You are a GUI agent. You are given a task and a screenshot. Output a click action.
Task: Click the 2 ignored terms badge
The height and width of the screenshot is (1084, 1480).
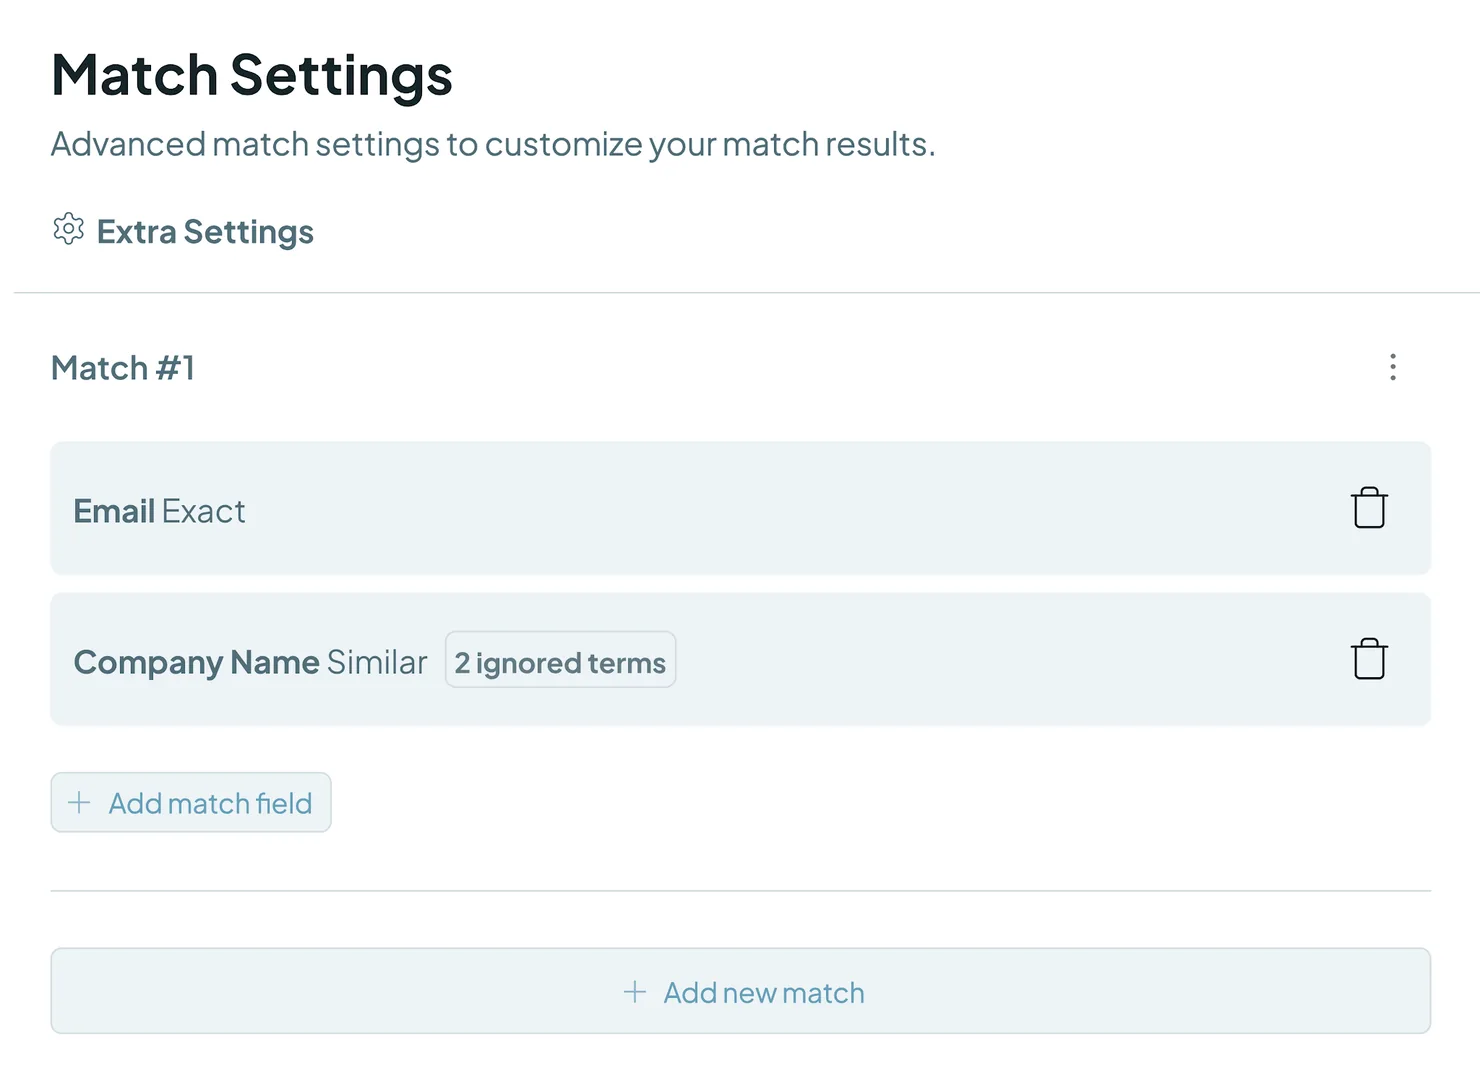click(x=560, y=660)
